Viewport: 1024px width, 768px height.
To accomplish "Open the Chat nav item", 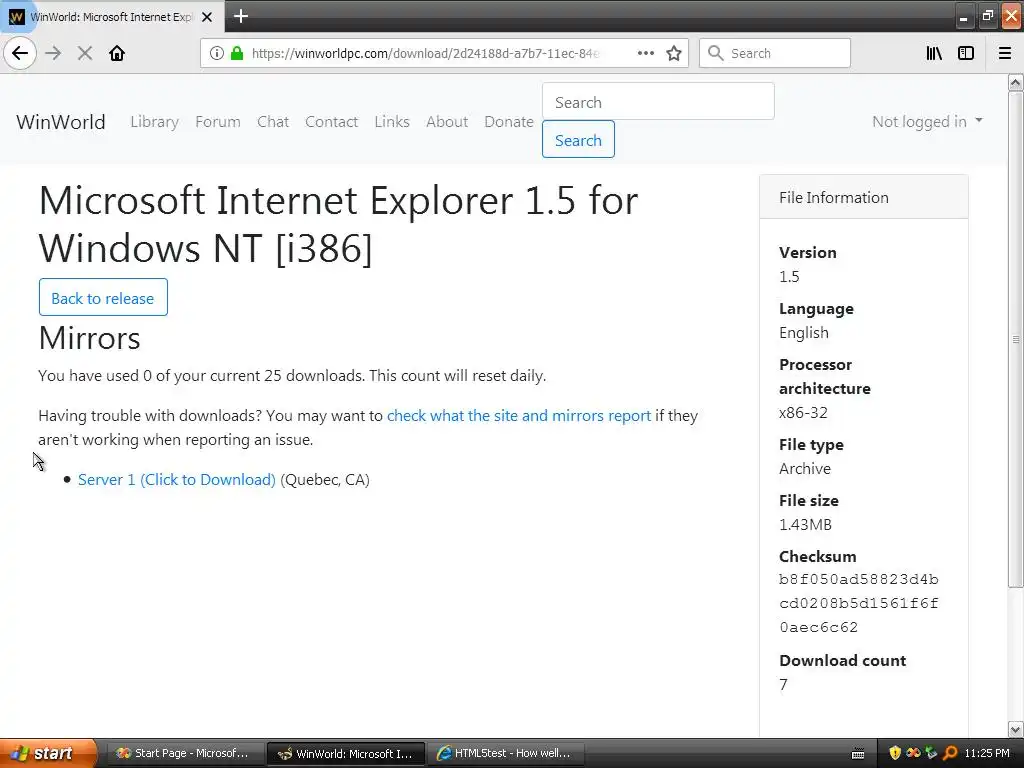I will point(273,122).
